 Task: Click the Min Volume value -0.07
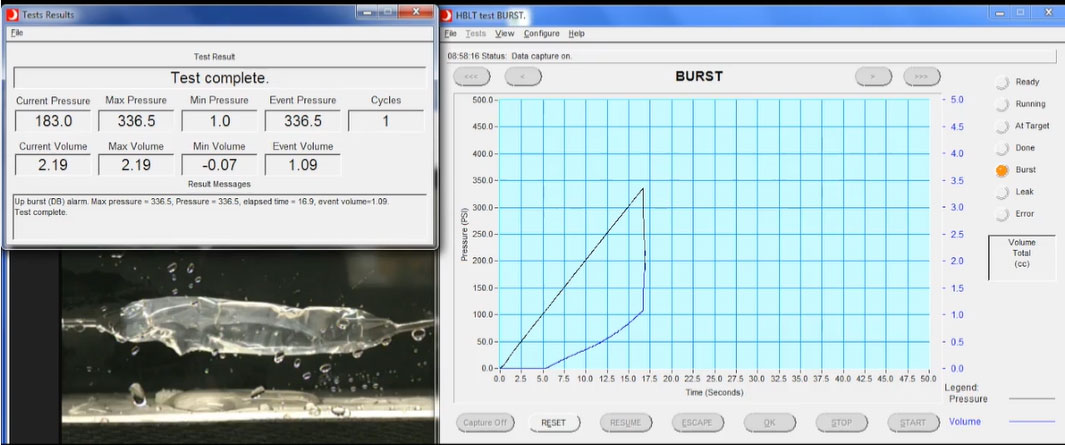tap(219, 164)
